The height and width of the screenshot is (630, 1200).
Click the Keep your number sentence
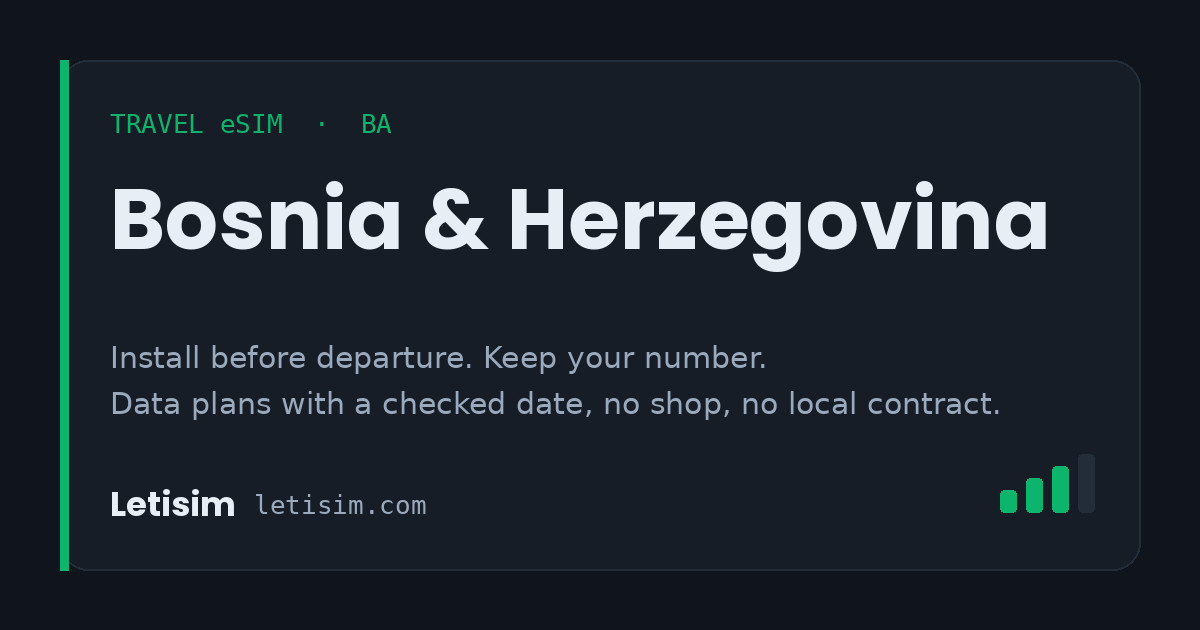tap(625, 358)
